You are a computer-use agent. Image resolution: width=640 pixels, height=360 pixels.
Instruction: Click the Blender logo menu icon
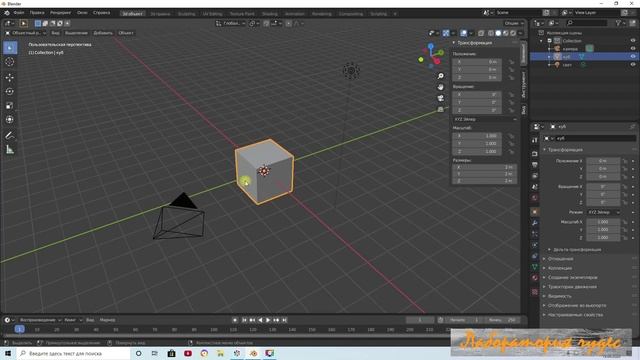tap(7, 13)
